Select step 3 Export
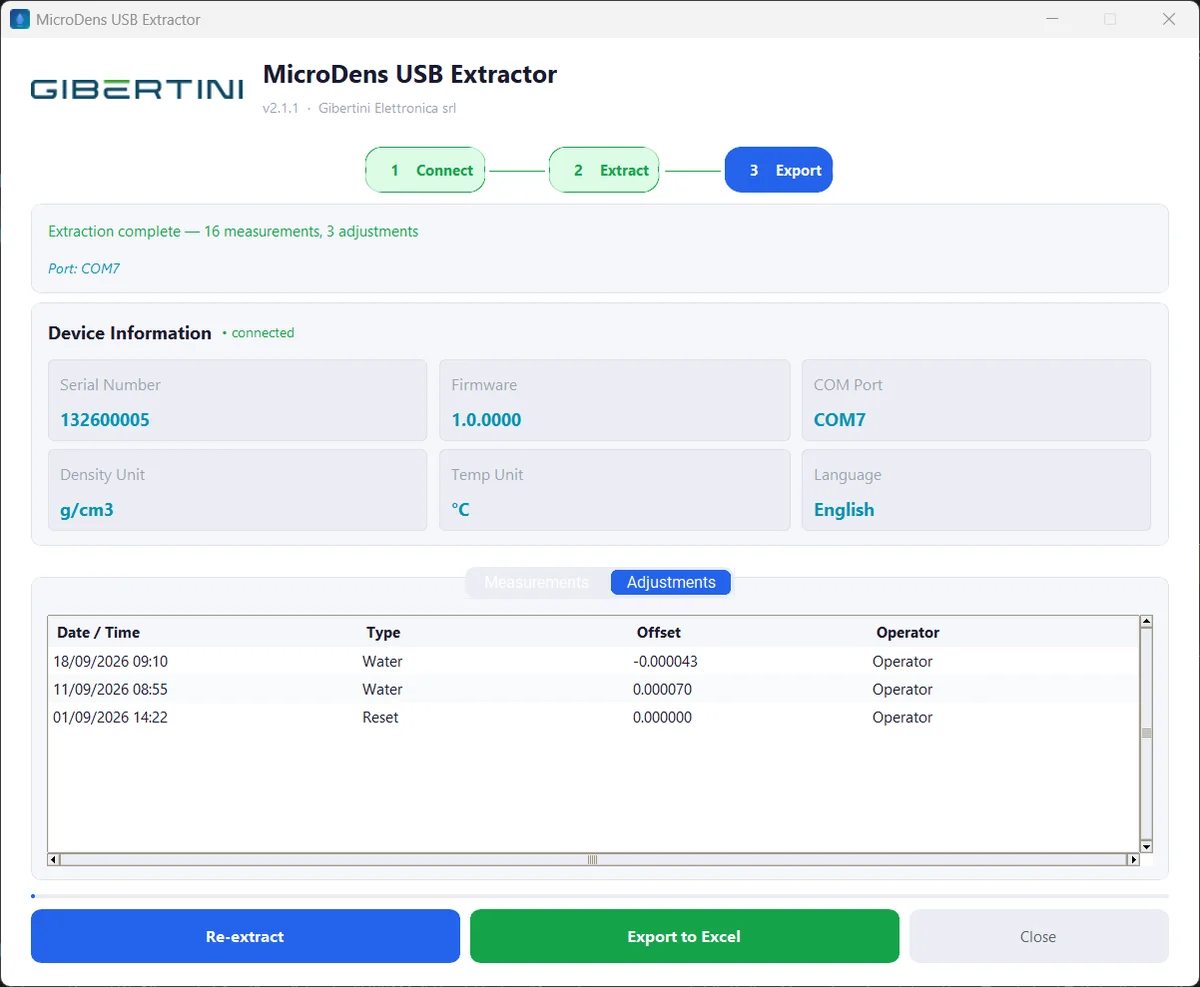The height and width of the screenshot is (987, 1200). click(x=779, y=170)
